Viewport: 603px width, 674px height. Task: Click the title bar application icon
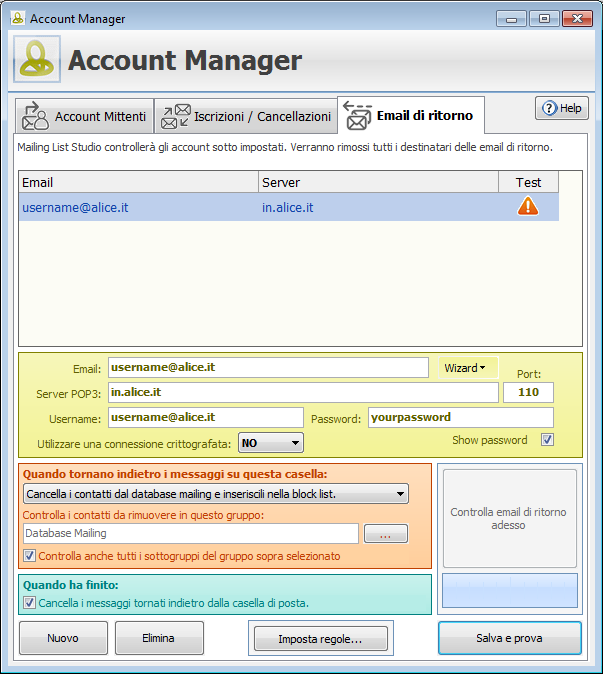[16, 18]
